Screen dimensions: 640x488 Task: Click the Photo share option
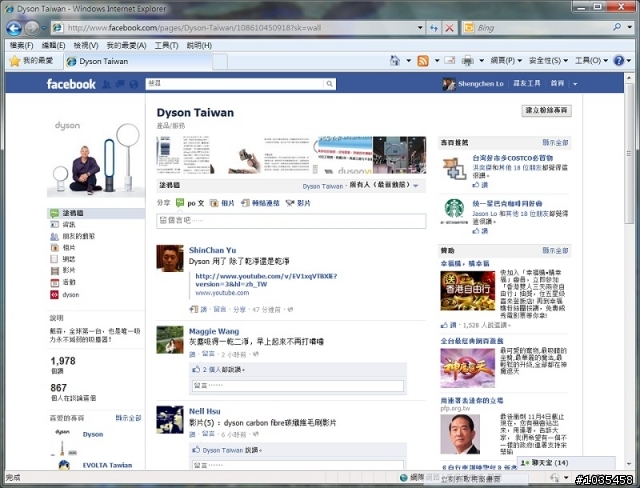pyautogui.click(x=222, y=203)
